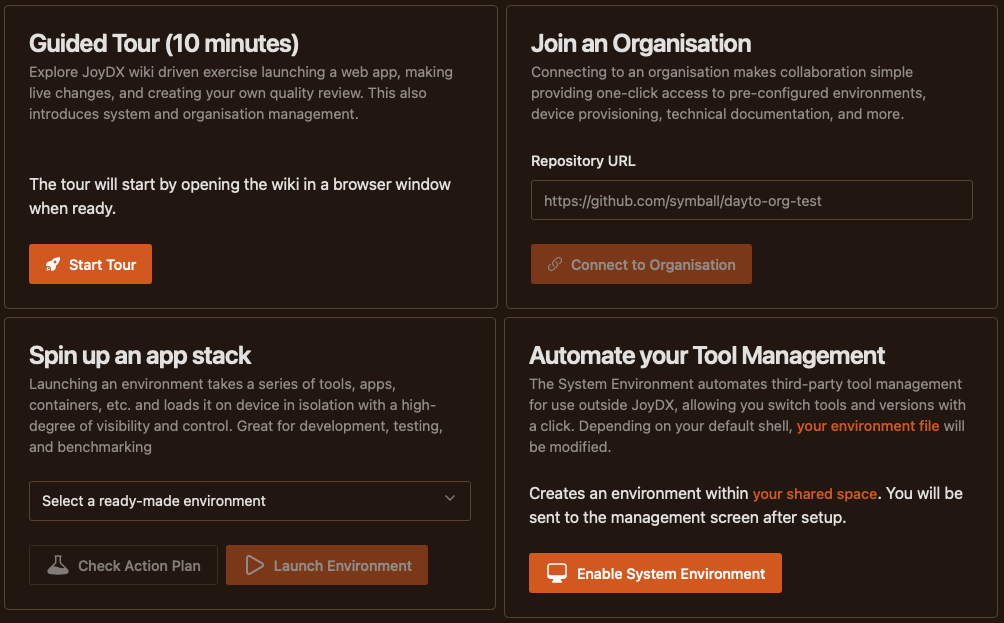Image resolution: width=1004 pixels, height=623 pixels.
Task: Follow the 'your environment file' link
Action: 867,427
